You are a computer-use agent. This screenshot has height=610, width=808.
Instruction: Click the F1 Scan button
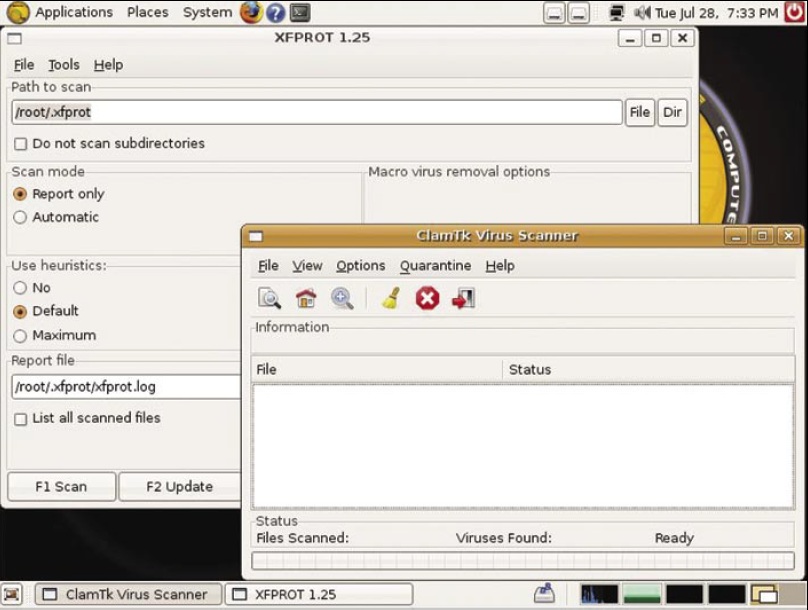coord(61,487)
